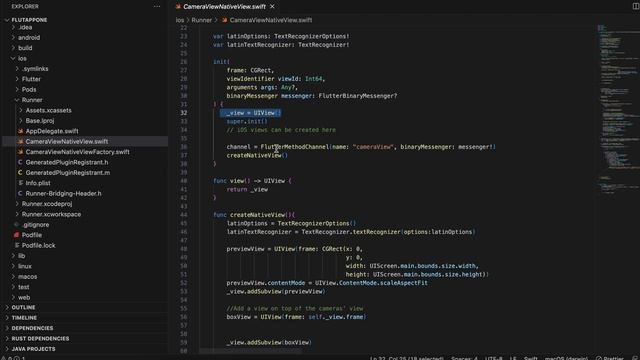The width and height of the screenshot is (640, 360).
Task: Expand the Assets.xcassets folder
Action: point(48,110)
